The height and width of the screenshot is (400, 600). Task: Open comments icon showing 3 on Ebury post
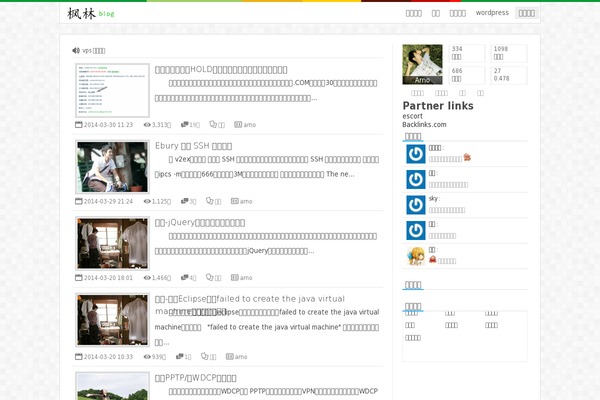(184, 201)
